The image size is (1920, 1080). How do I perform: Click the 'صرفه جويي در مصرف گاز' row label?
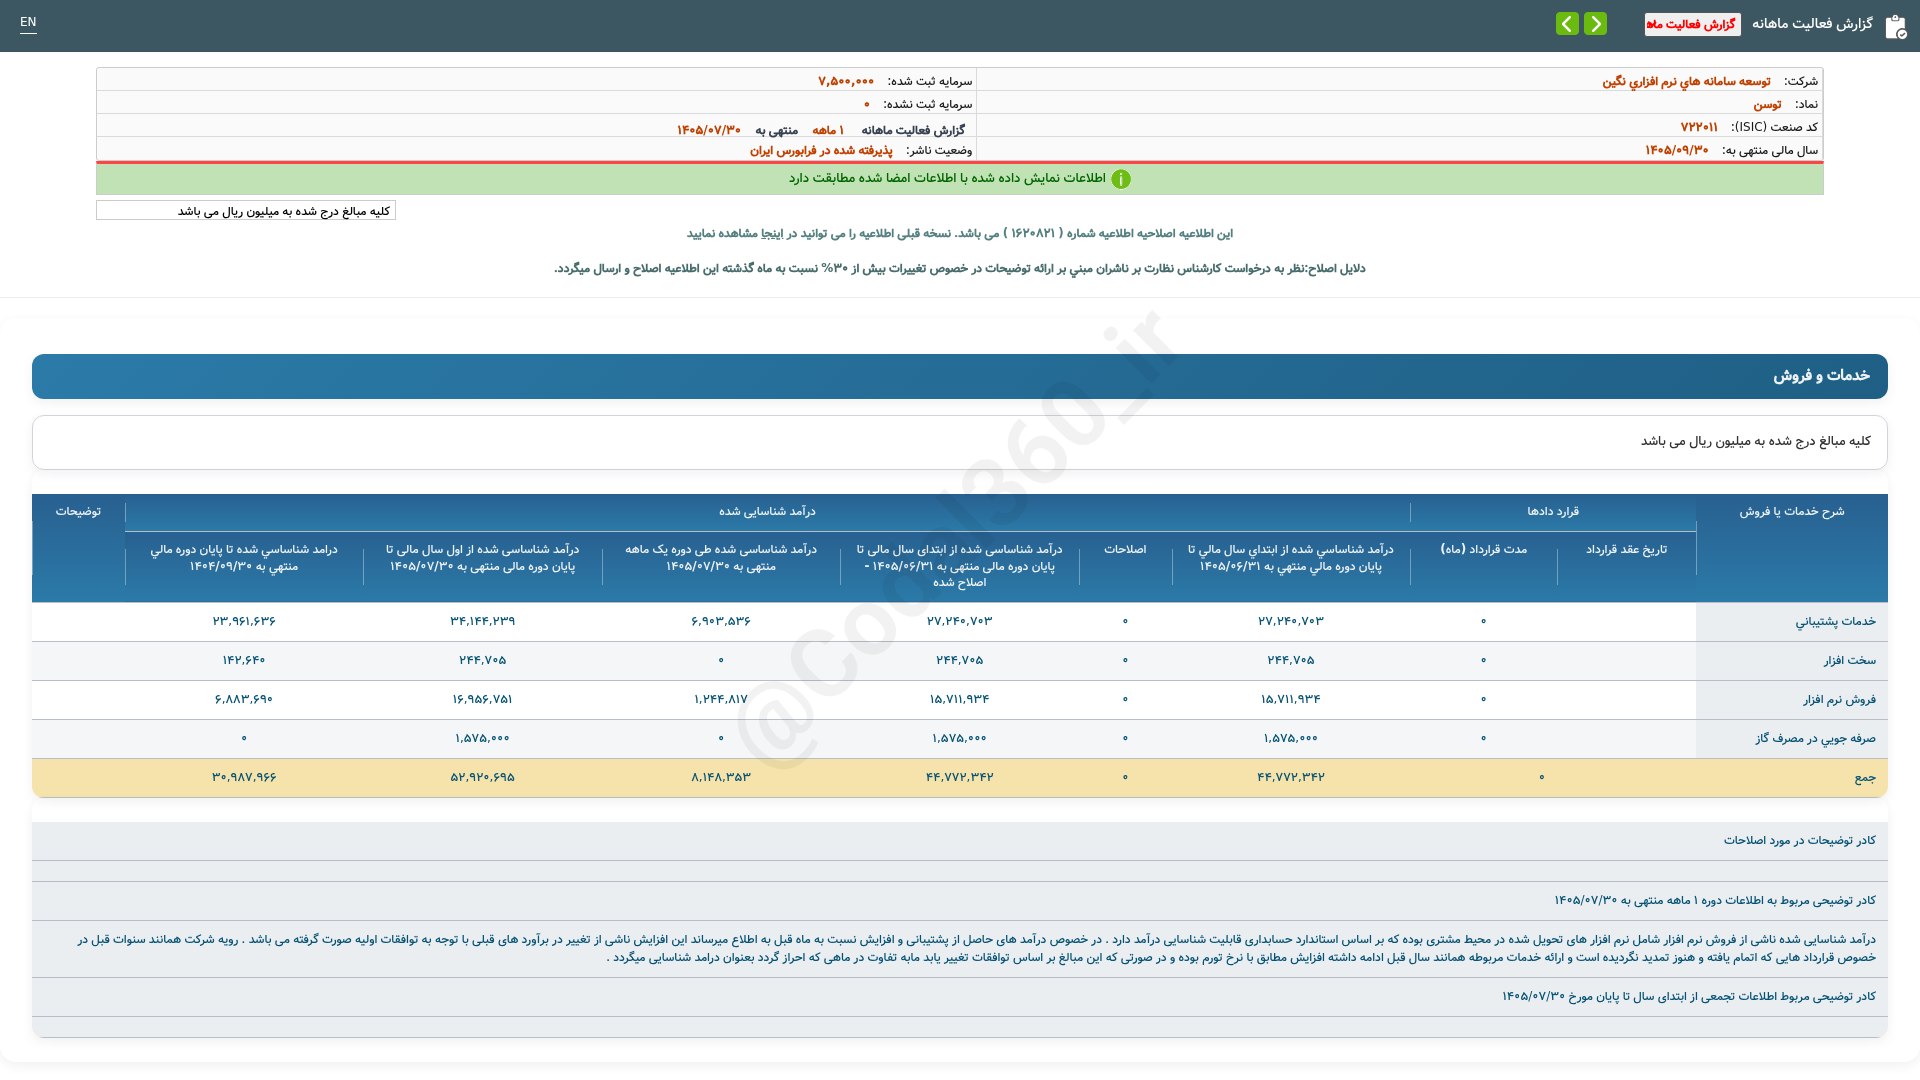tap(1815, 739)
